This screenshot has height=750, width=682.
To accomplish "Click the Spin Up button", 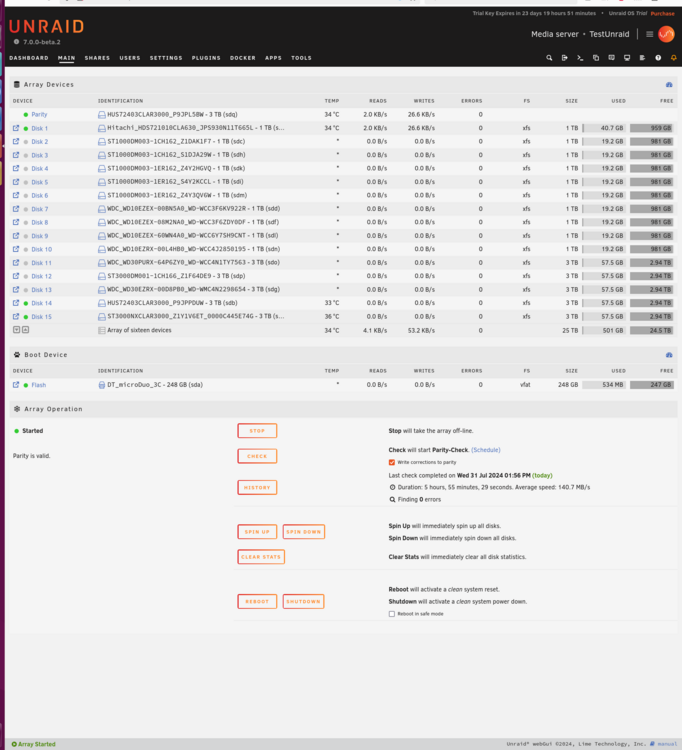I will point(257,531).
